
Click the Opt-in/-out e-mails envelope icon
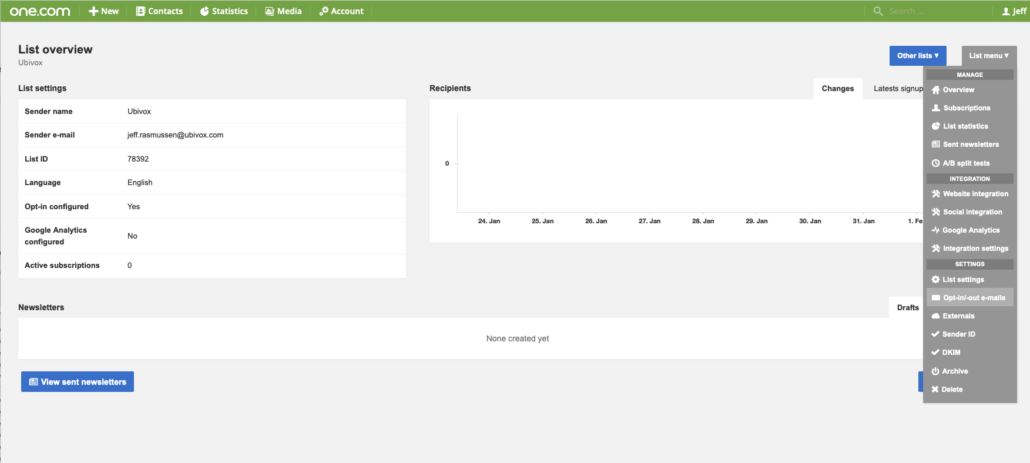coord(936,298)
